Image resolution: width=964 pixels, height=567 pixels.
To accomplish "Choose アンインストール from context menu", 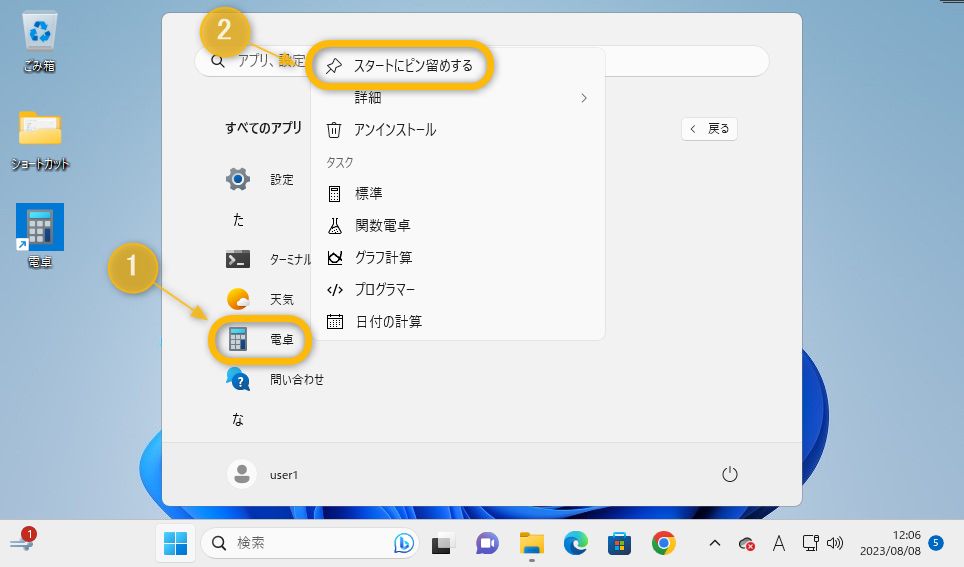I will 458,130.
